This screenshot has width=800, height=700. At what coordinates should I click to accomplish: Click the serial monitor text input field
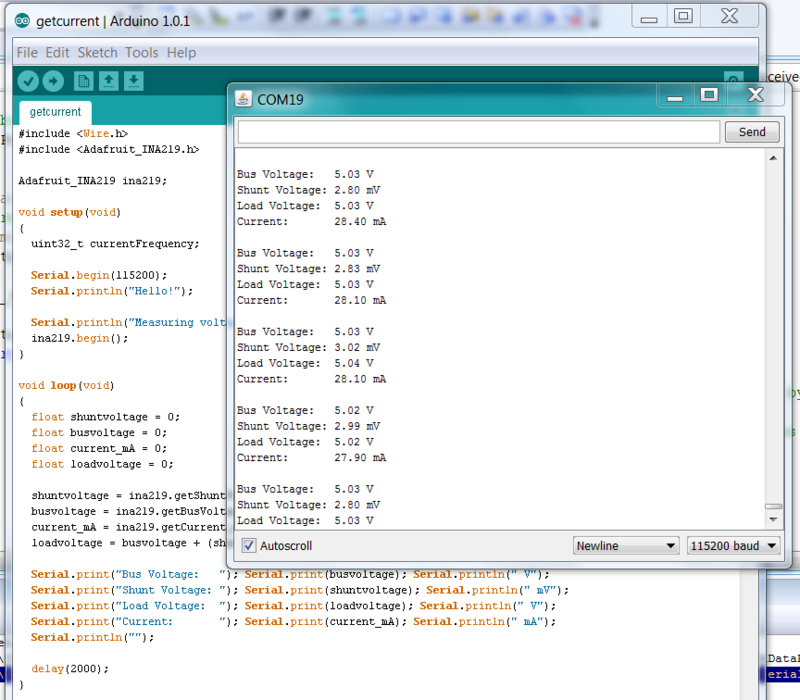[479, 132]
